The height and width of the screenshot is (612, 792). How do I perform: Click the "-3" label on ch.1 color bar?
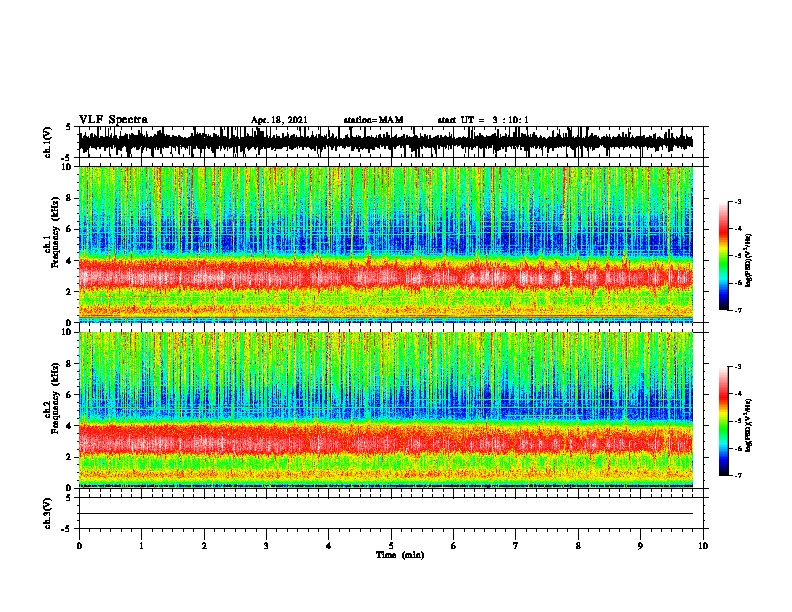pyautogui.click(x=737, y=202)
